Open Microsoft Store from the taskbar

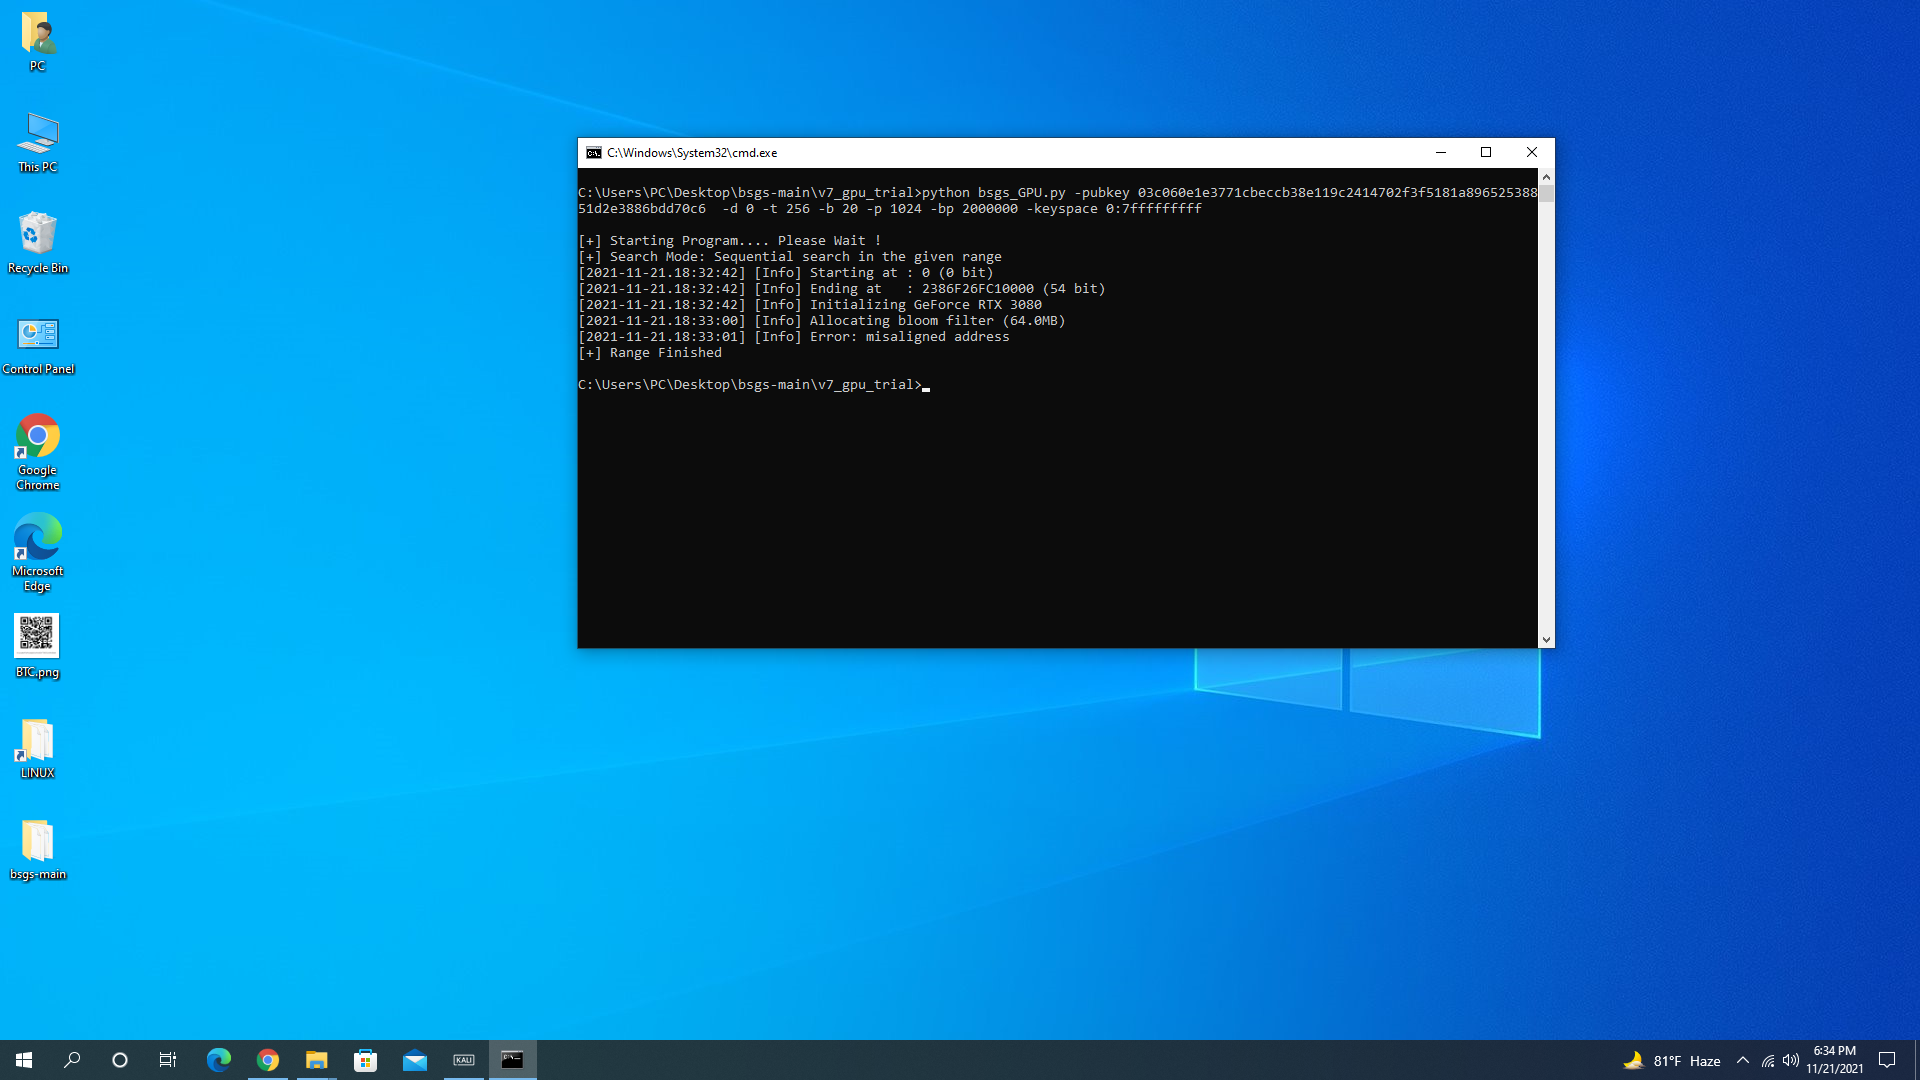(x=366, y=1059)
